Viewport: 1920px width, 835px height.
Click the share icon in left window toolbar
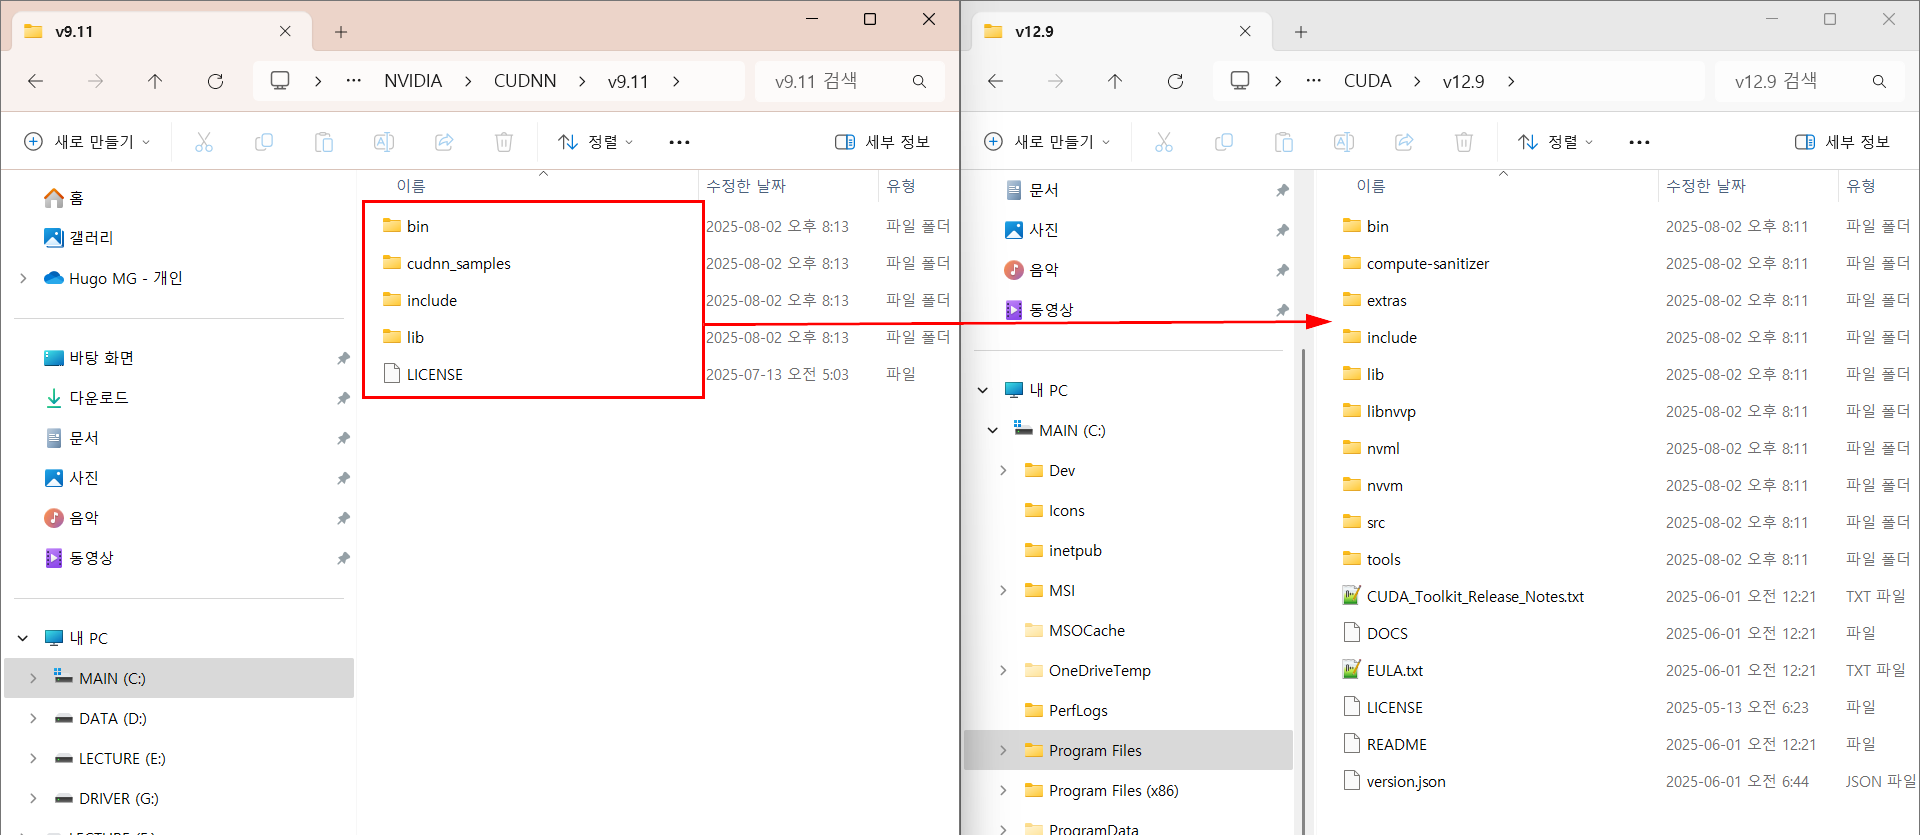pos(444,142)
